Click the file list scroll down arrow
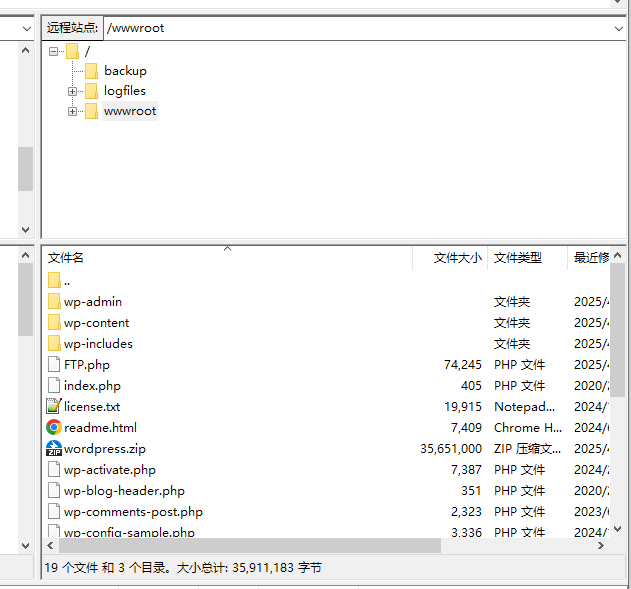The image size is (631, 589). point(617,529)
